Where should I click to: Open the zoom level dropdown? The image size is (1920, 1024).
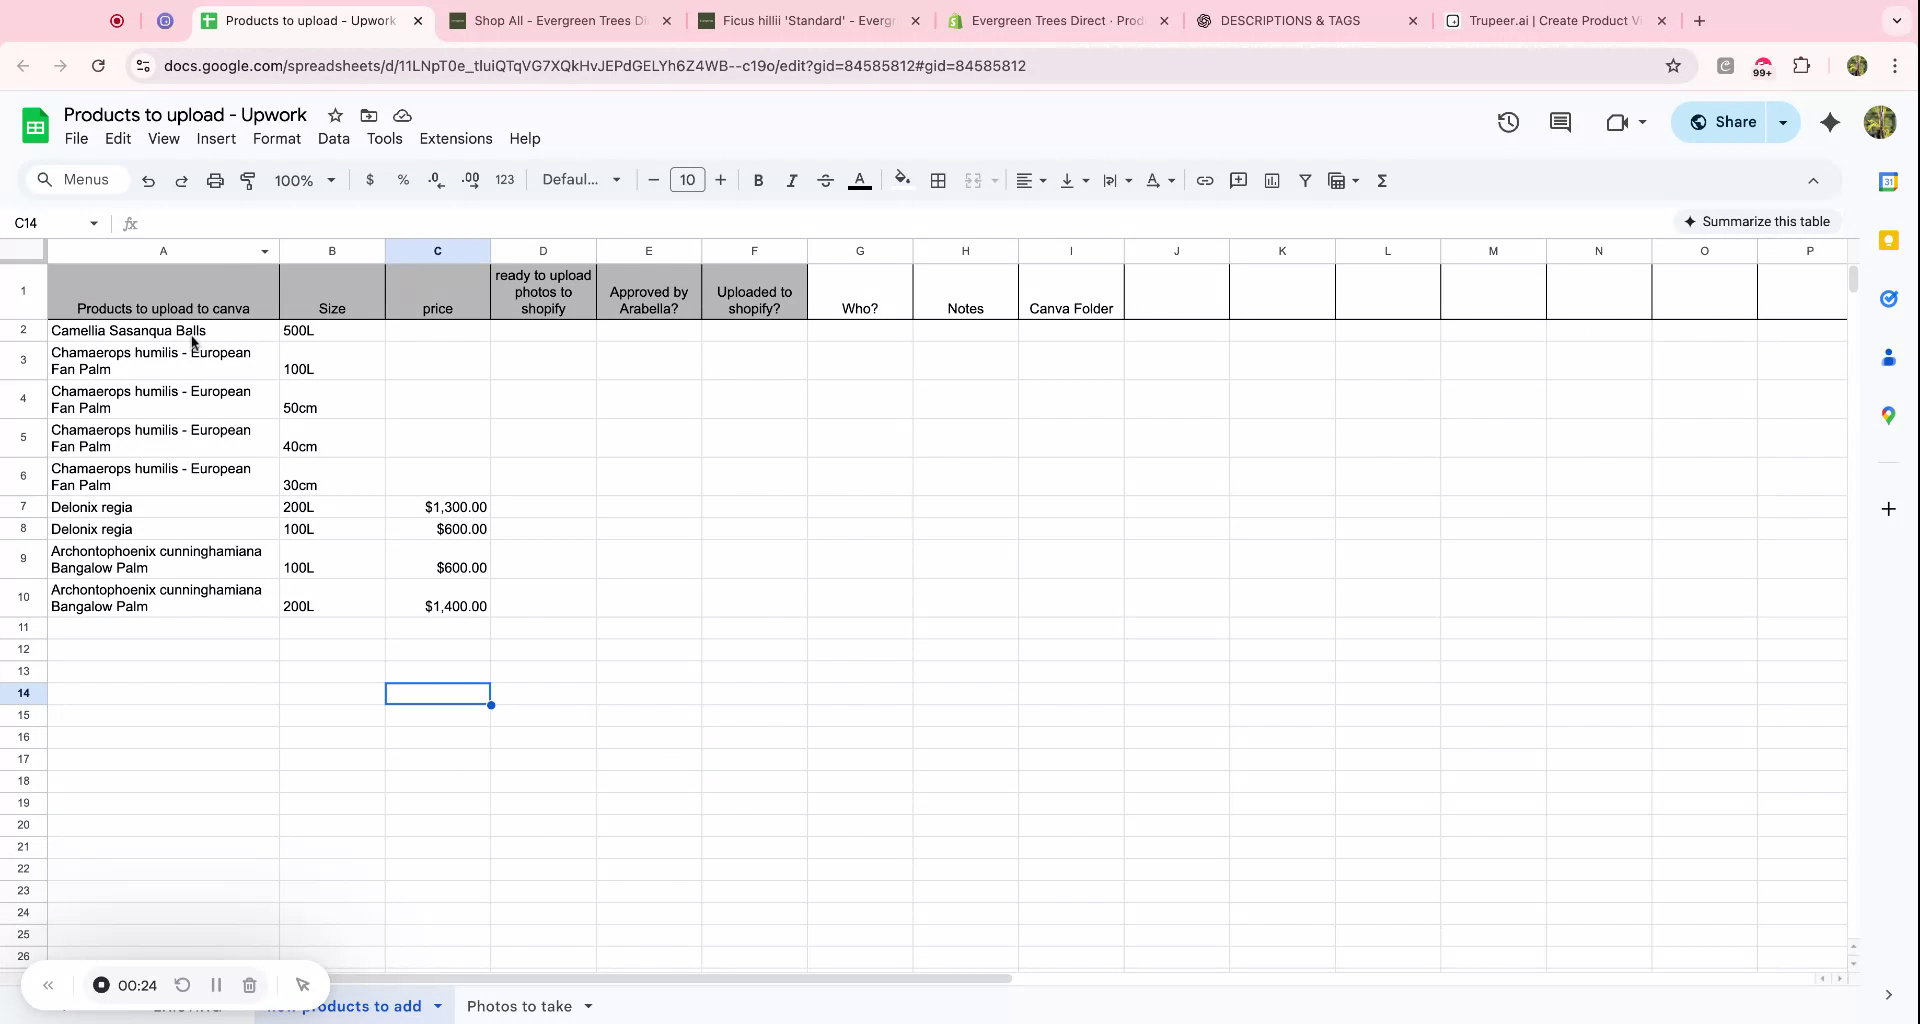click(x=305, y=180)
